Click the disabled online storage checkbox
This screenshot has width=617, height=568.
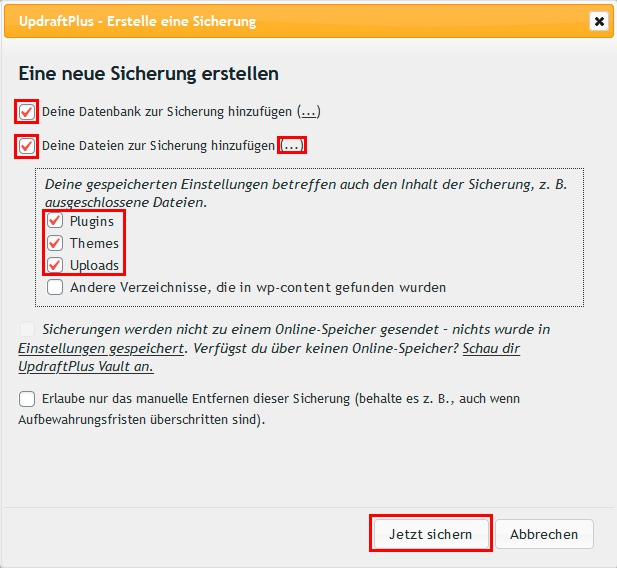click(x=27, y=329)
